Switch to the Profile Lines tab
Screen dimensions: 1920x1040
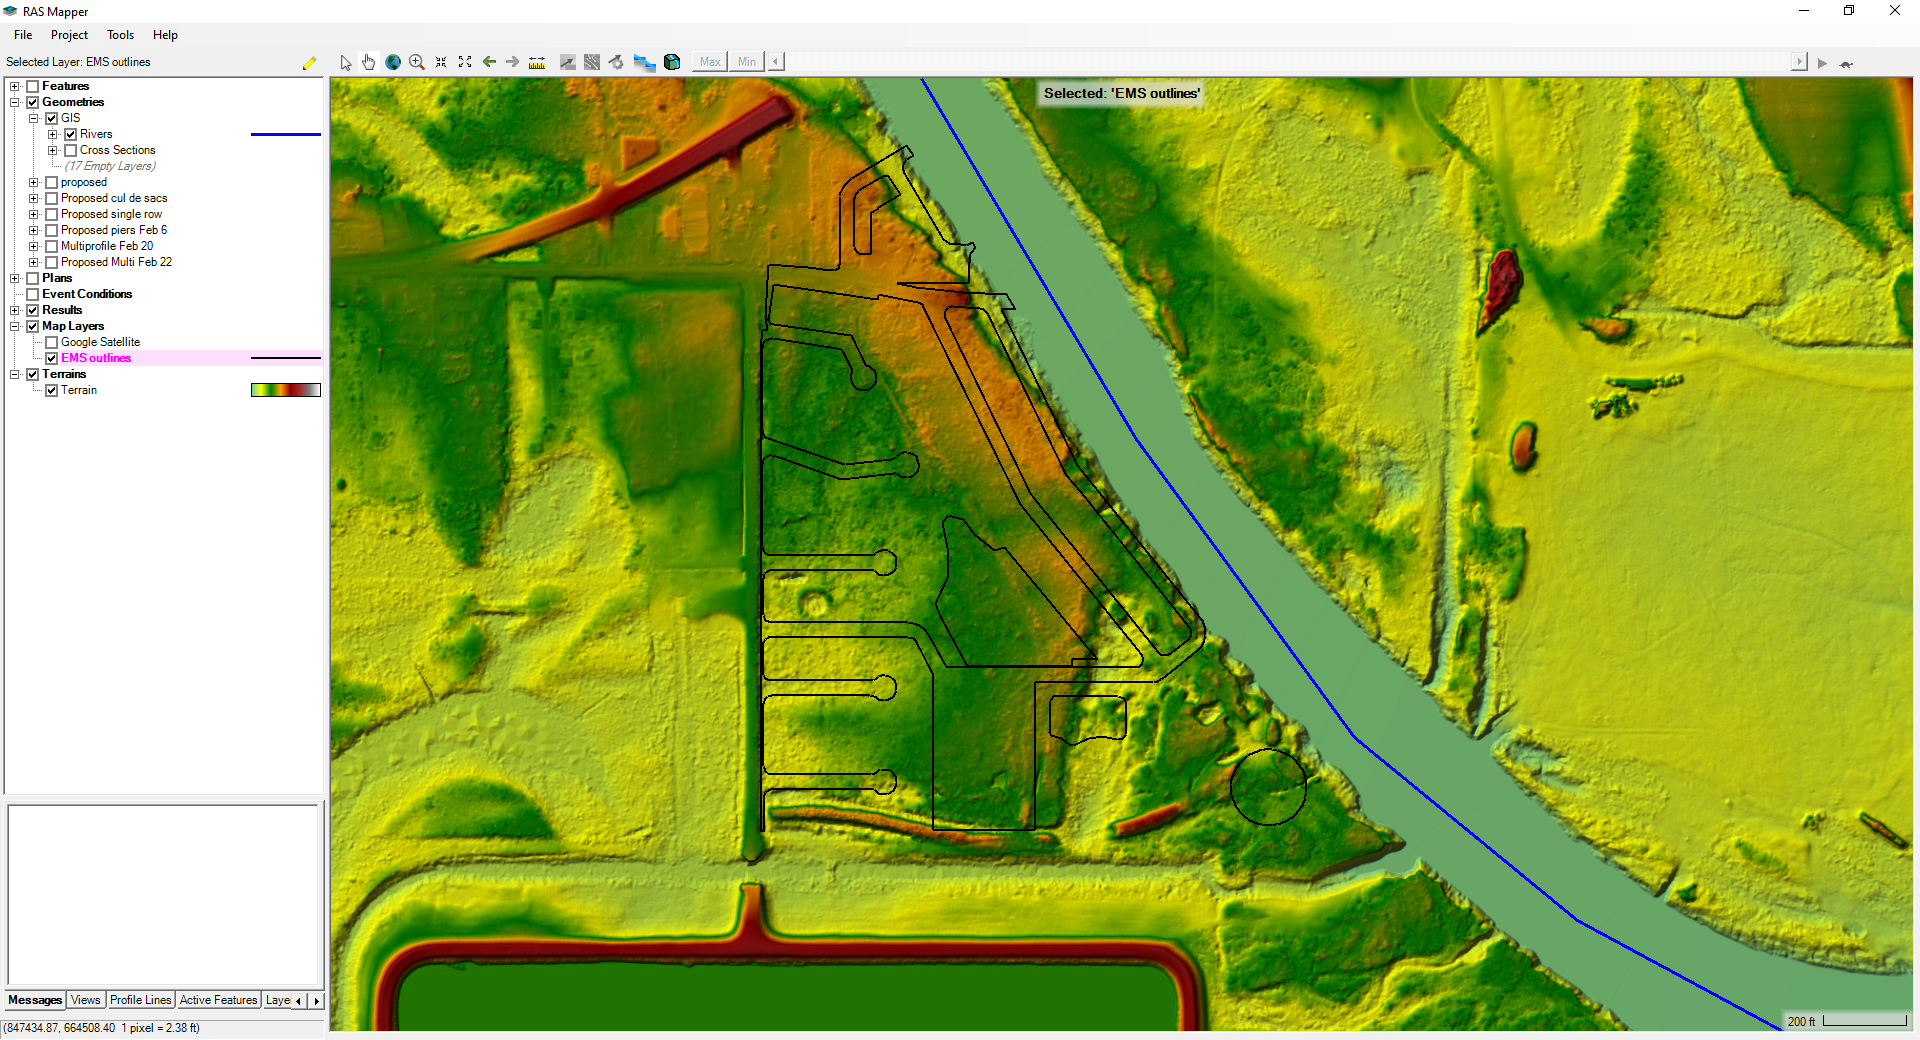coord(140,1000)
